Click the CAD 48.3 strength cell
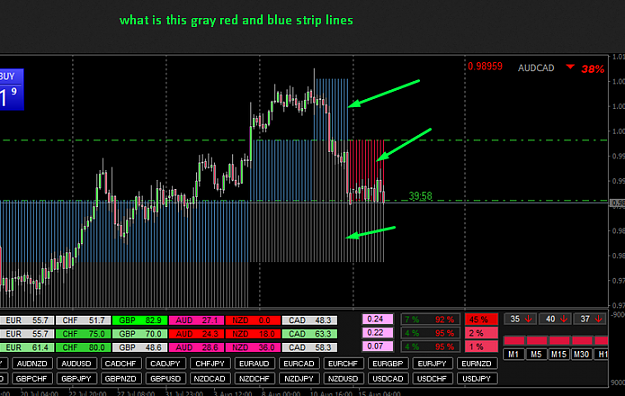This screenshot has width=625, height=396. pyautogui.click(x=309, y=320)
